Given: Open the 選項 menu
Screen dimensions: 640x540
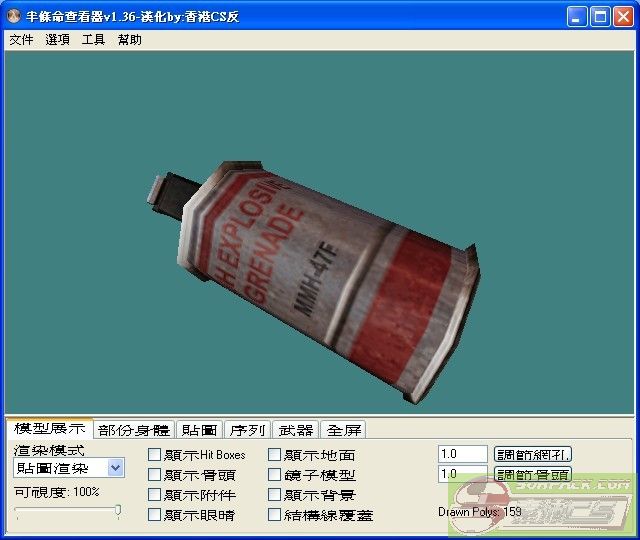Looking at the screenshot, I should tap(57, 40).
